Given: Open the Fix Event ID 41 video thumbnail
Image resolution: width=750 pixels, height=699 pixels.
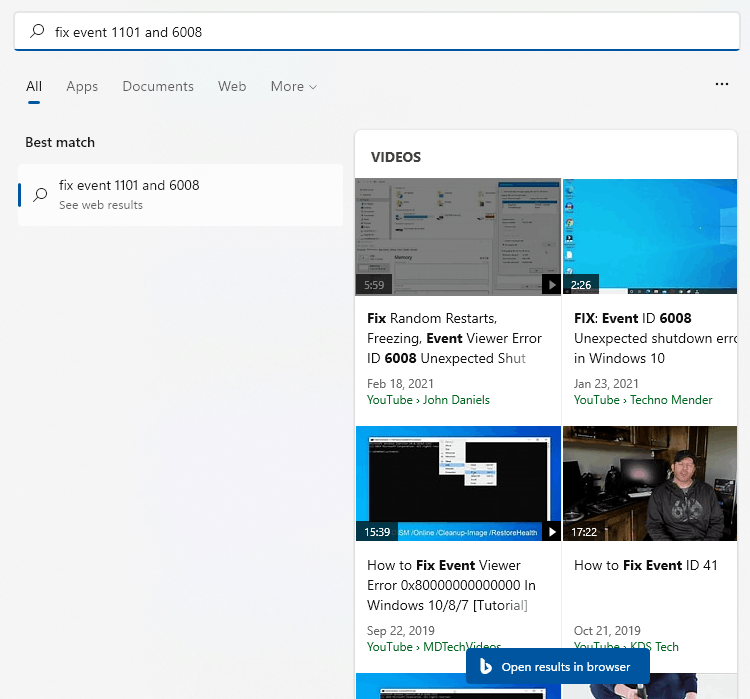Looking at the screenshot, I should coord(650,483).
